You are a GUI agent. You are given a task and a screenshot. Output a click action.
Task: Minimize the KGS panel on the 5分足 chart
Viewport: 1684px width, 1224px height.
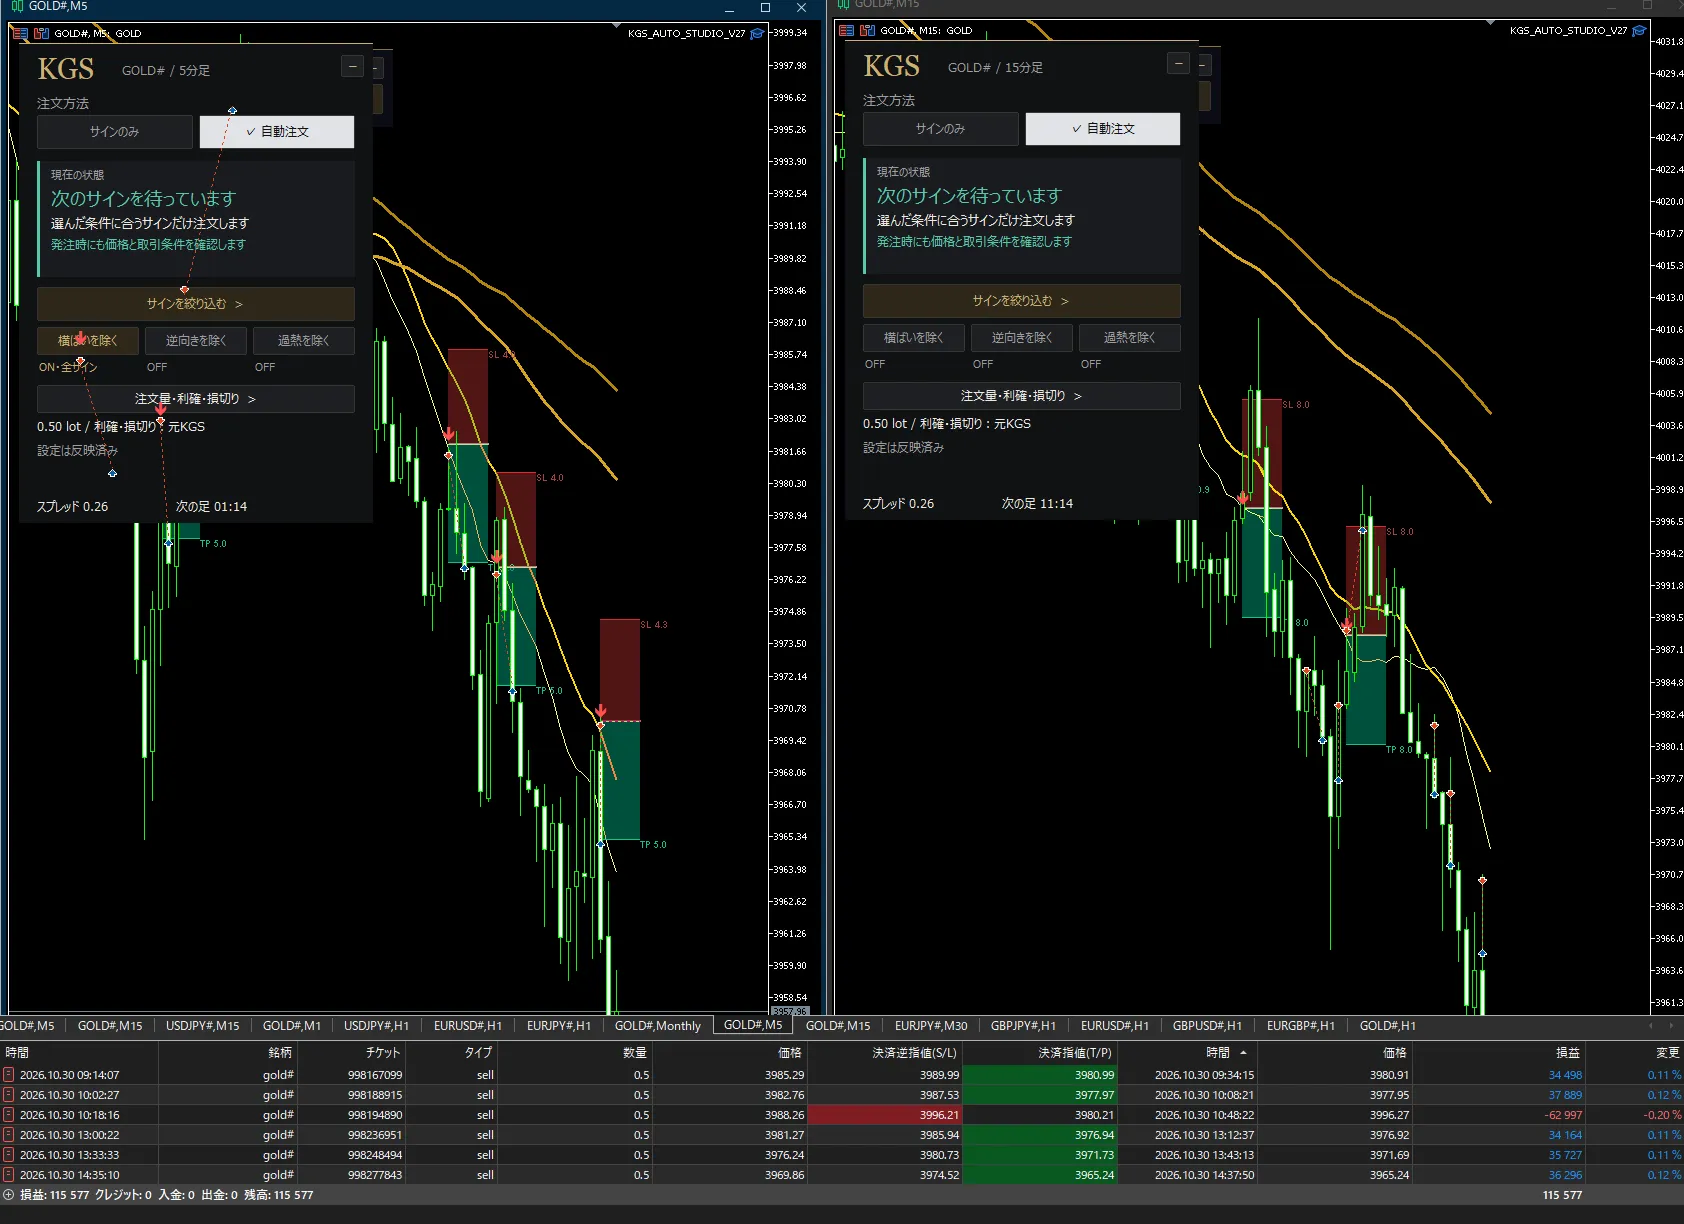(352, 67)
